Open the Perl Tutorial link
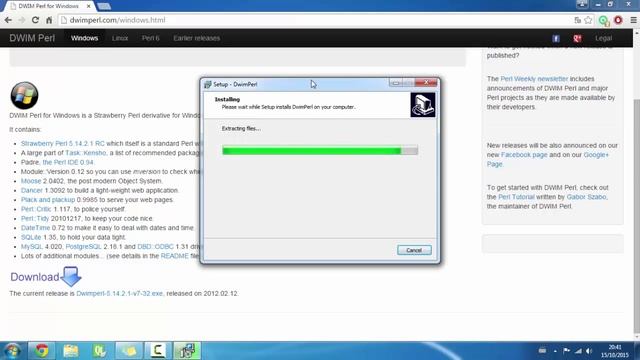Image resolution: width=640 pixels, height=360 pixels. click(x=516, y=197)
